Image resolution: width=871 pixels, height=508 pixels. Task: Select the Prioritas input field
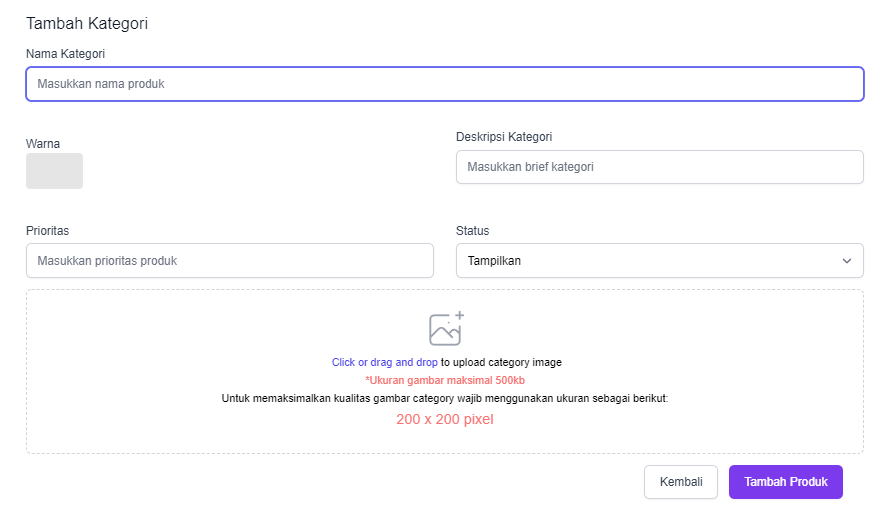point(229,261)
